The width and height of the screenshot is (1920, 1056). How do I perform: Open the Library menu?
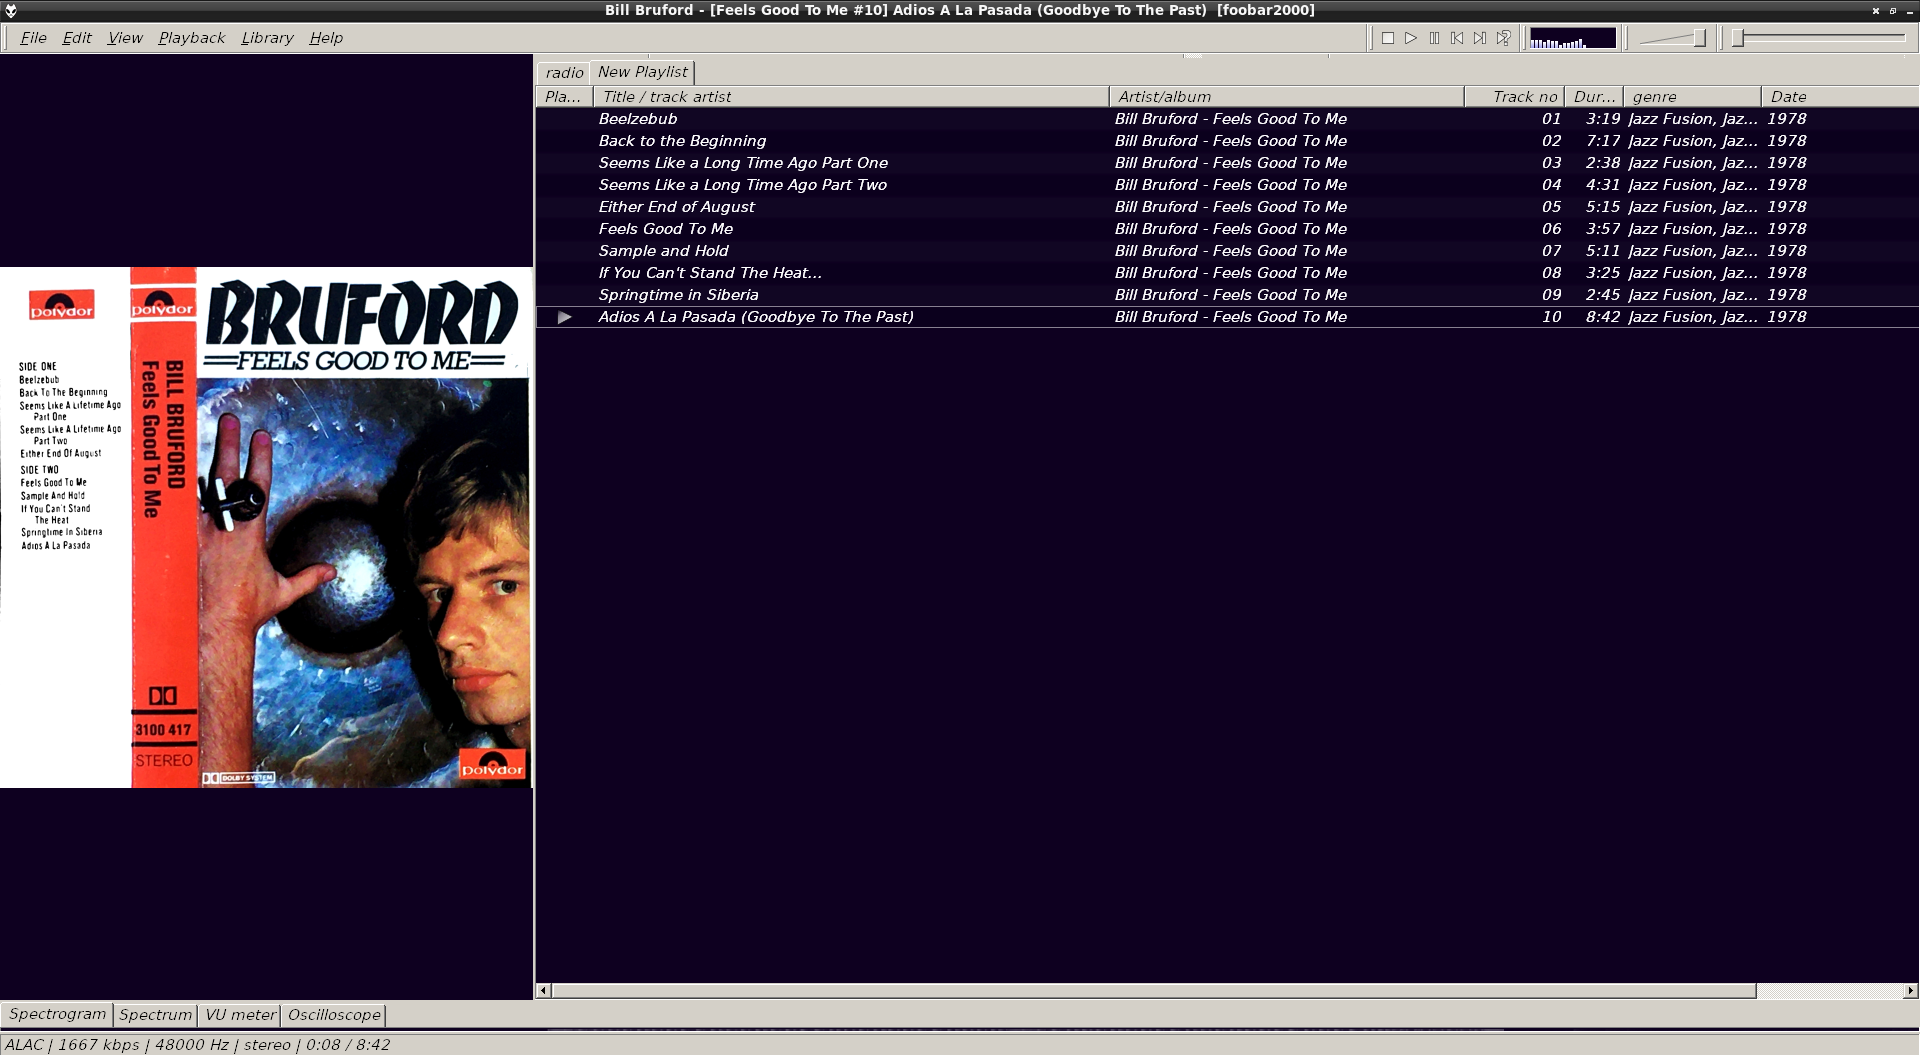pos(267,38)
